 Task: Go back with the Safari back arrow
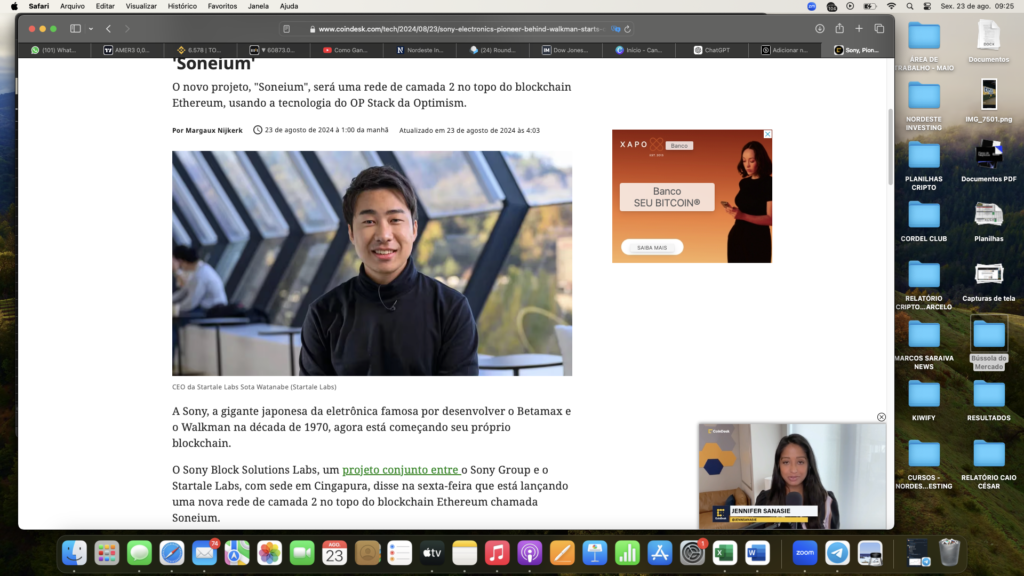[x=108, y=29]
